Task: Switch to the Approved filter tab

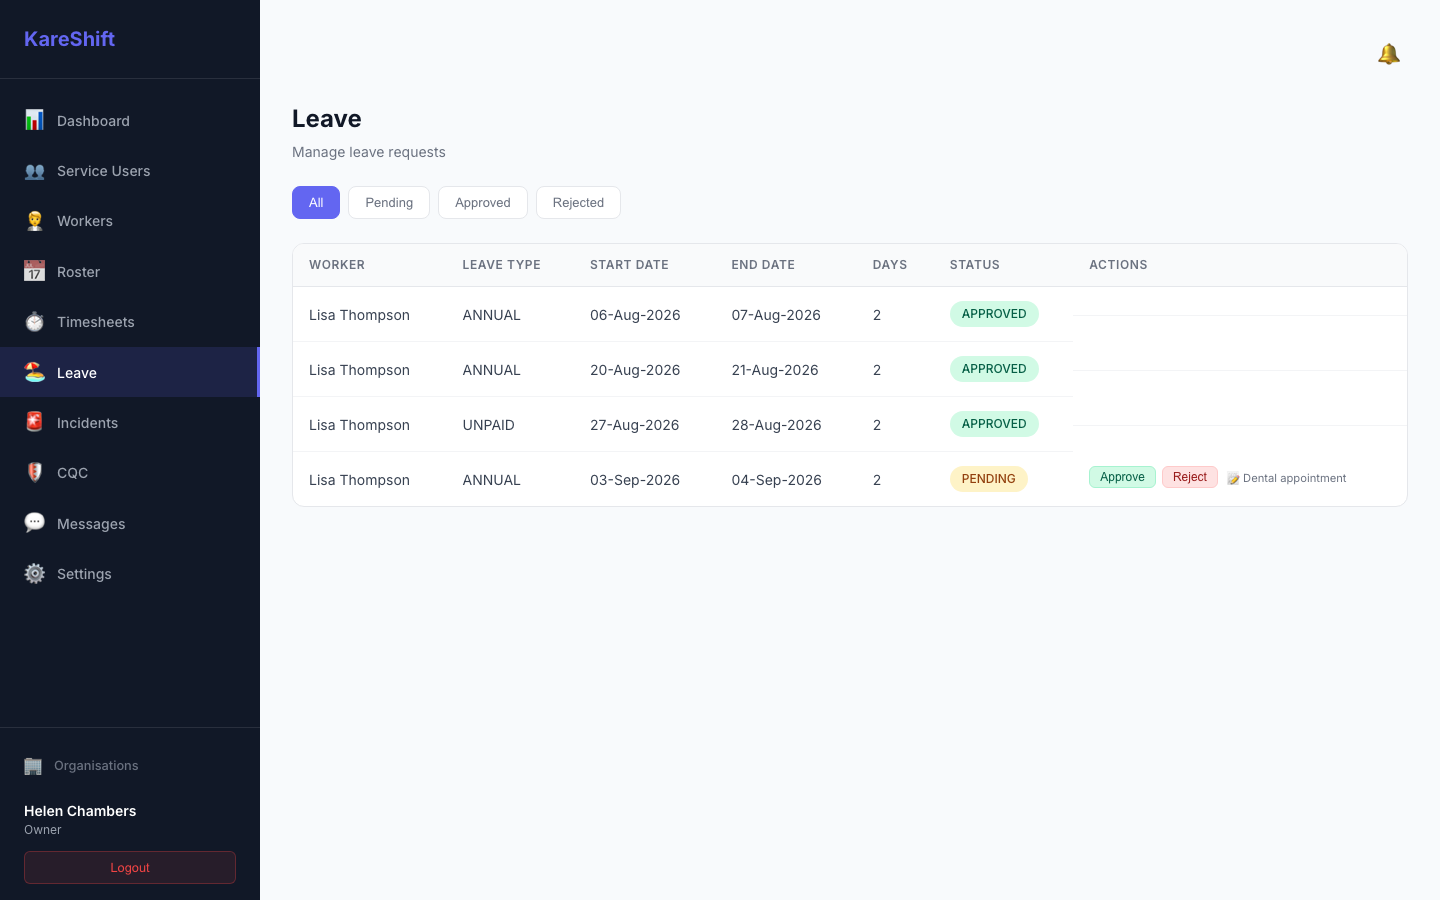Action: tap(483, 202)
